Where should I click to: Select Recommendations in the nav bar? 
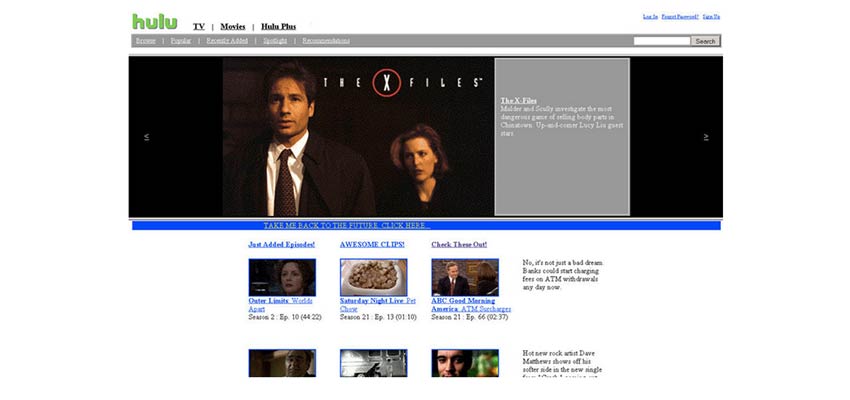(326, 41)
